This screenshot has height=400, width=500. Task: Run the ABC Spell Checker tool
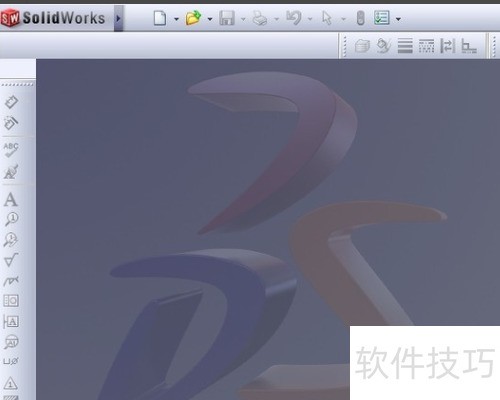[11, 150]
